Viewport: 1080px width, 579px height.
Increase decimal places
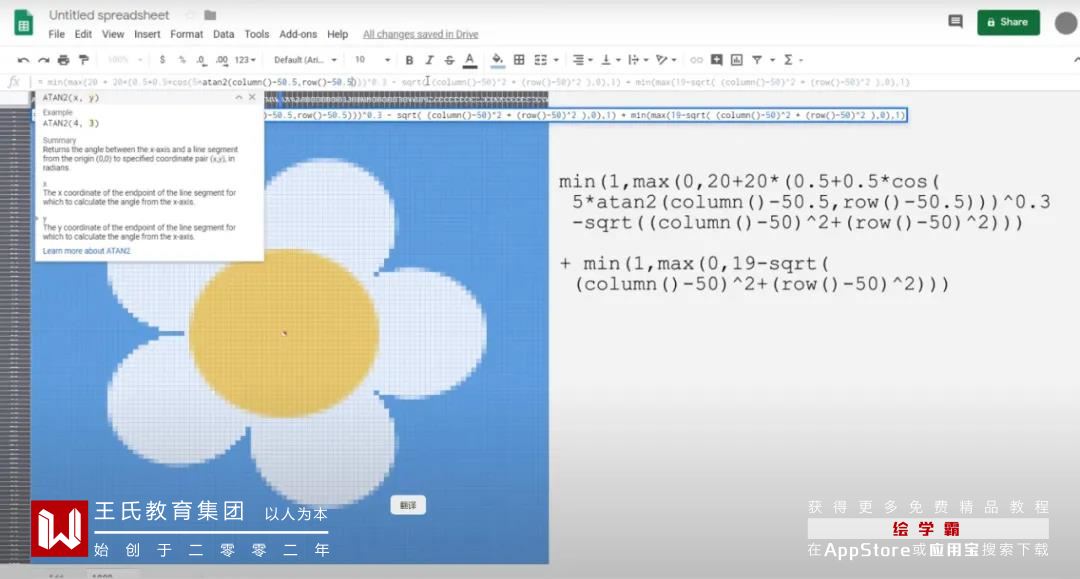coord(222,61)
